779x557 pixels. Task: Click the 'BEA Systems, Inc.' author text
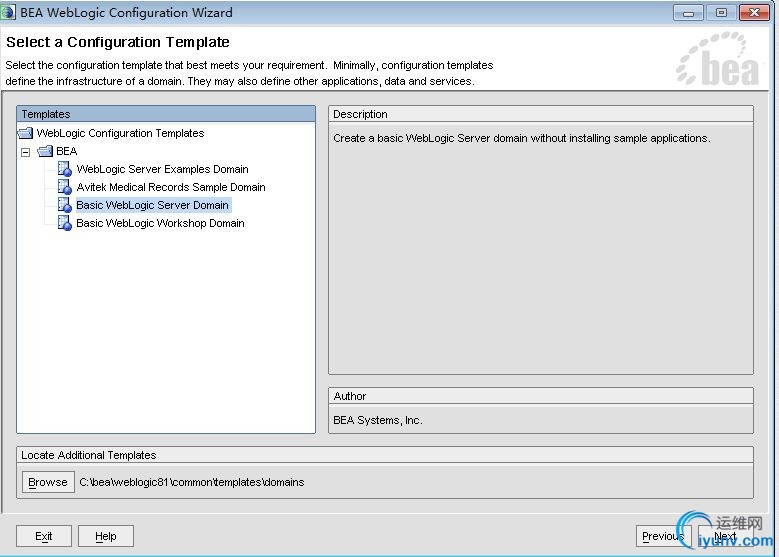pos(378,420)
